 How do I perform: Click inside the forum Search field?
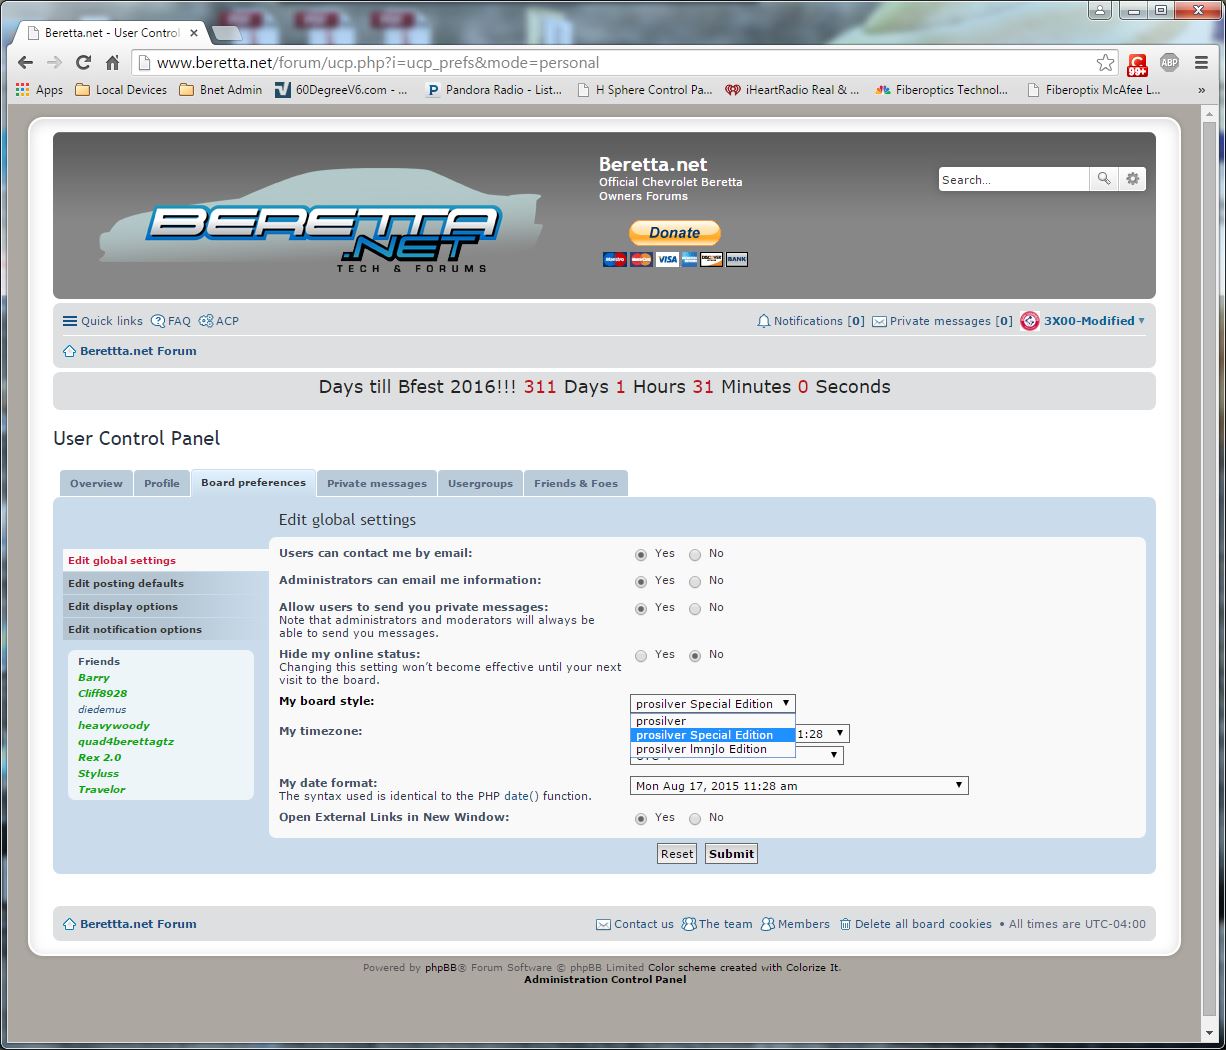pos(1012,180)
